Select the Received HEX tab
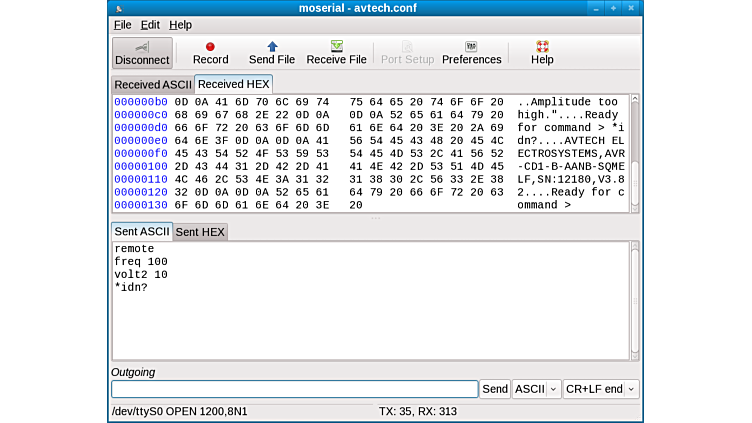This screenshot has height=423, width=752. (x=233, y=84)
